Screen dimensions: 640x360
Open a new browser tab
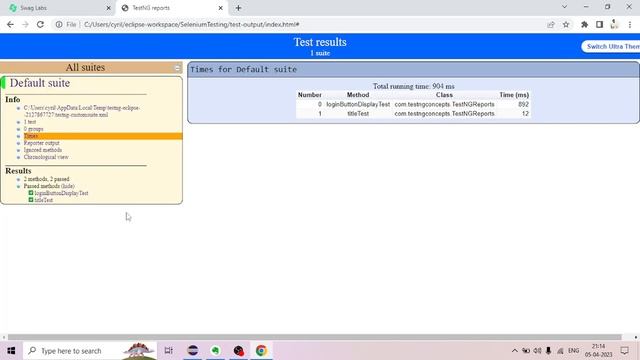click(x=238, y=8)
